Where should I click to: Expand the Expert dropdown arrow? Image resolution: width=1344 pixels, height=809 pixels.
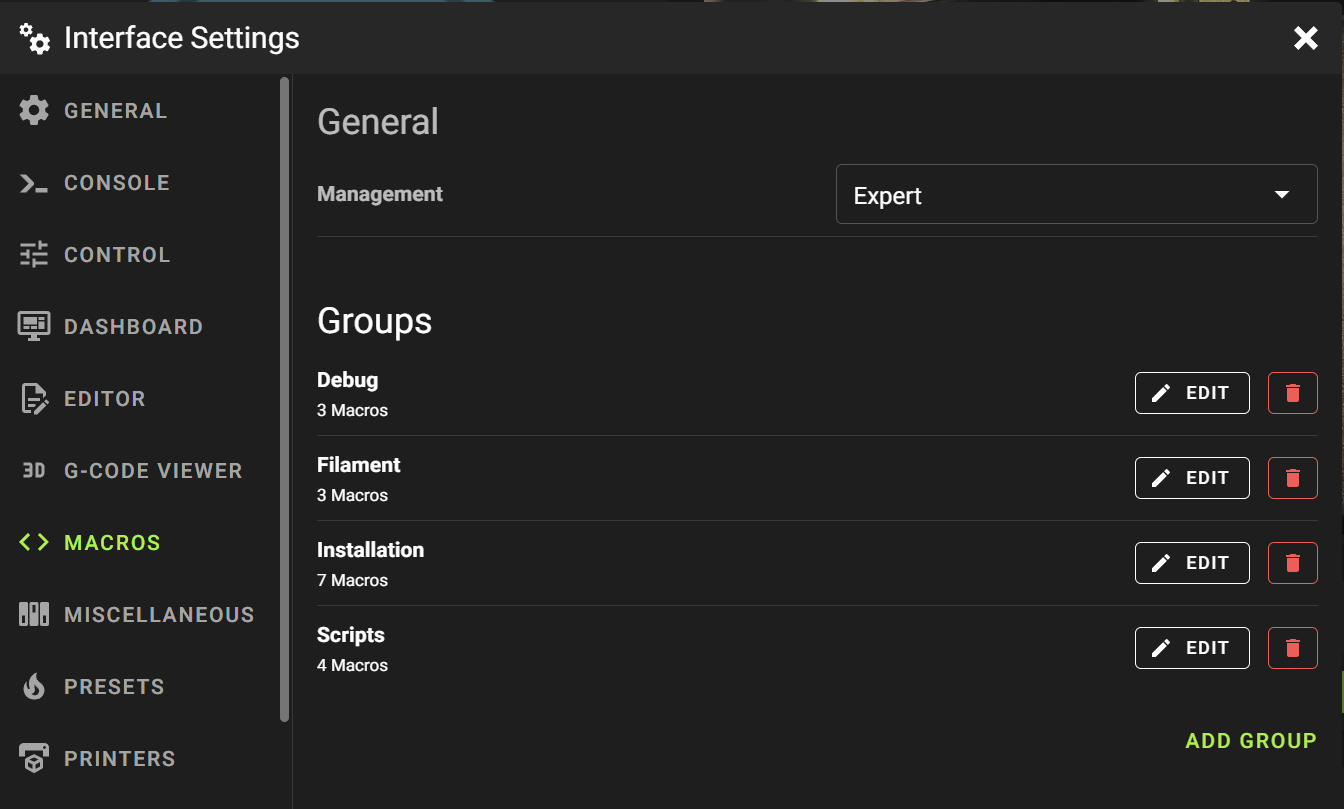point(1282,195)
